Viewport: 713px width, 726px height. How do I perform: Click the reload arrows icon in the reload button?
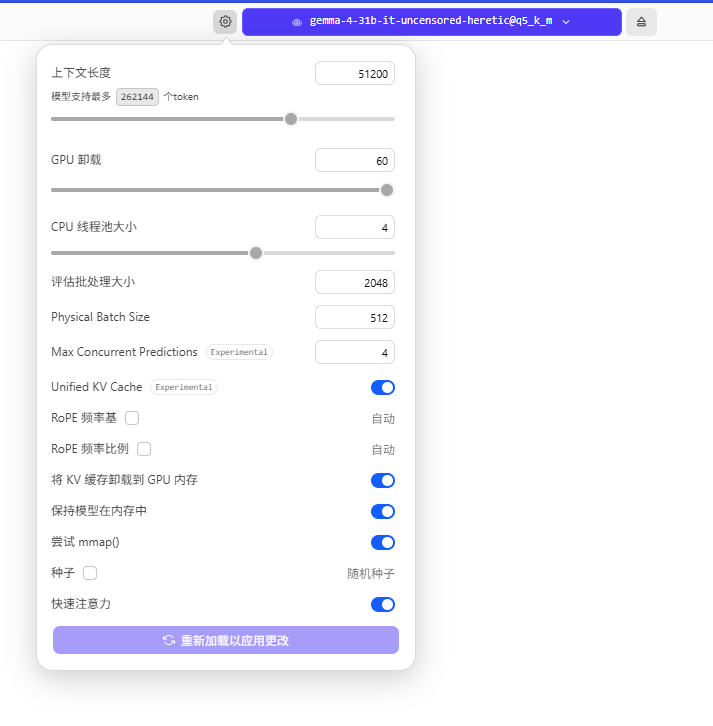169,640
